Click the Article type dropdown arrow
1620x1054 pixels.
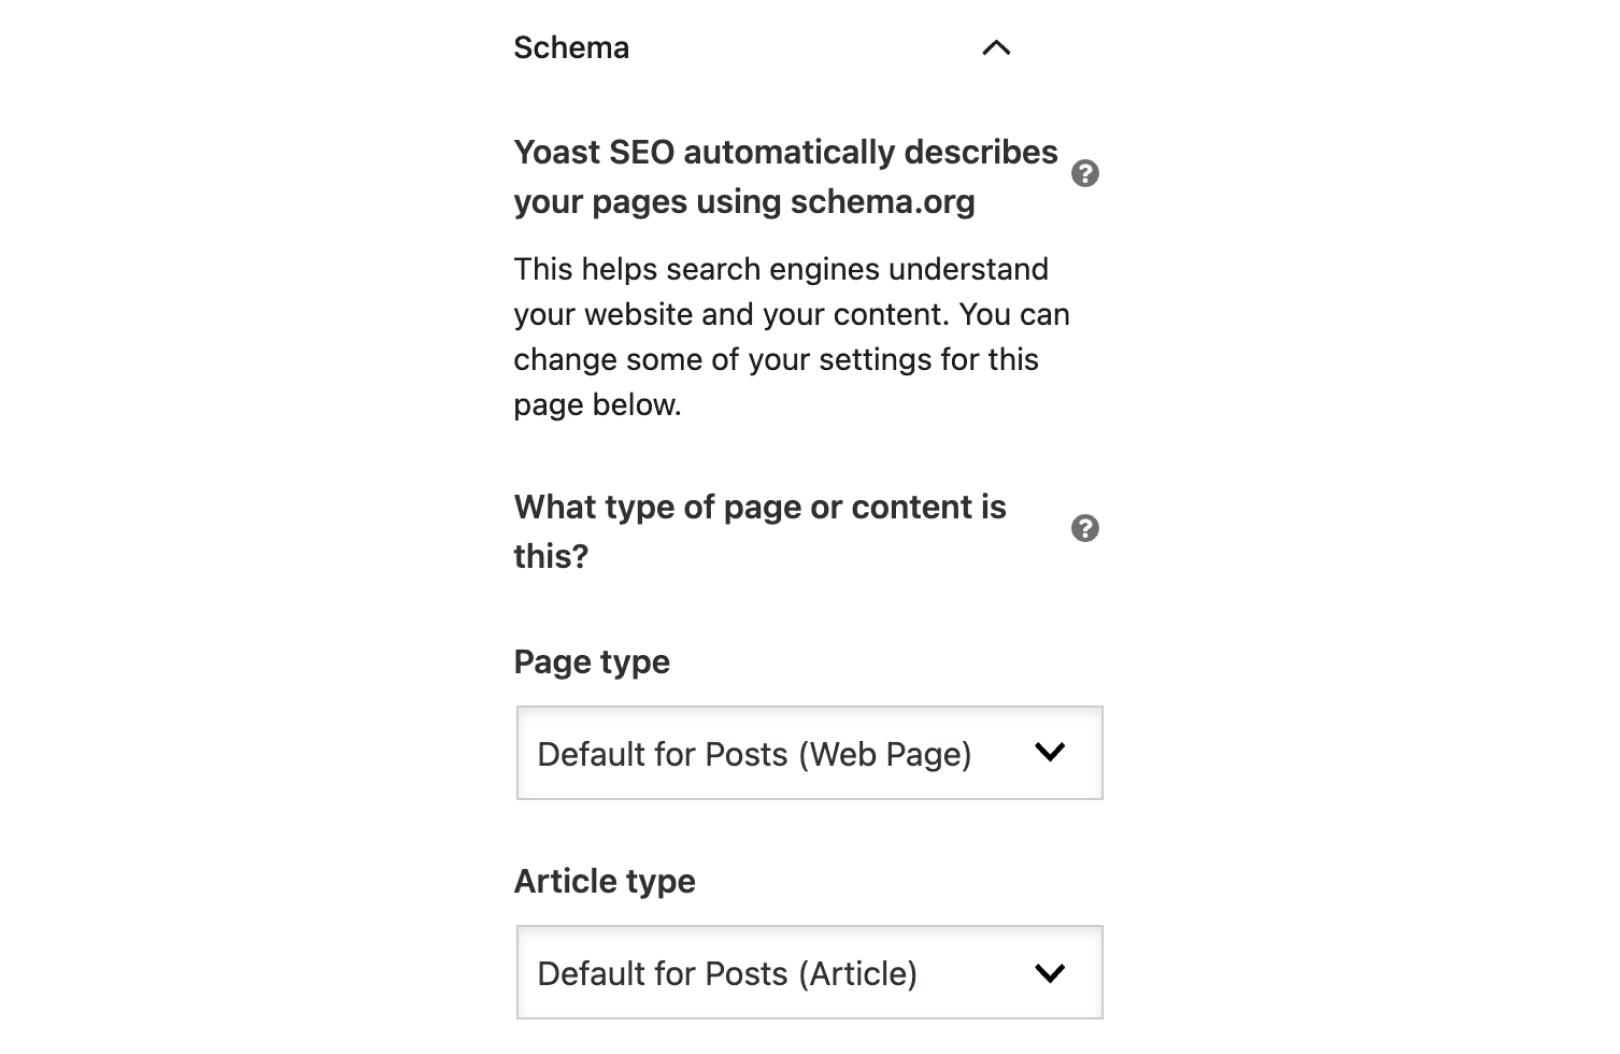(x=1050, y=972)
